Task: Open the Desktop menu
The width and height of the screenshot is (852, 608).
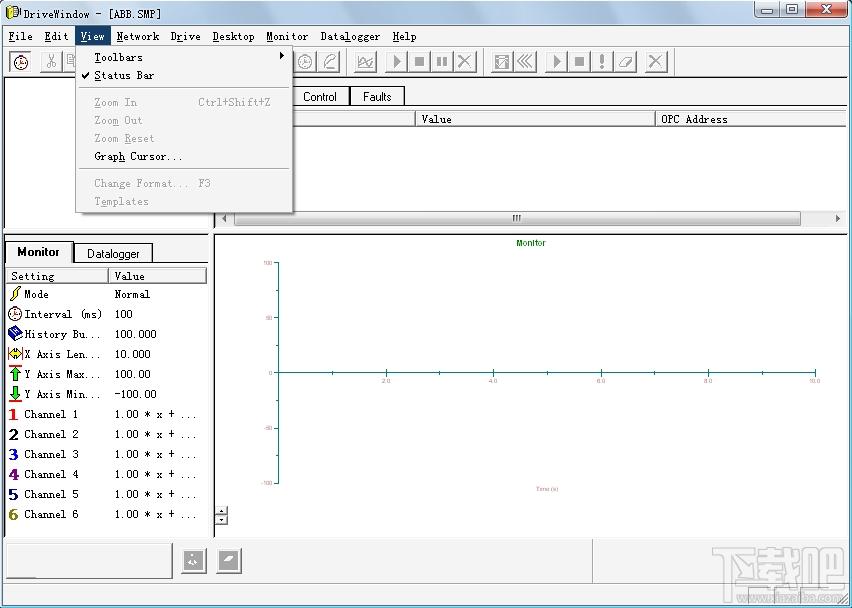Action: (234, 36)
